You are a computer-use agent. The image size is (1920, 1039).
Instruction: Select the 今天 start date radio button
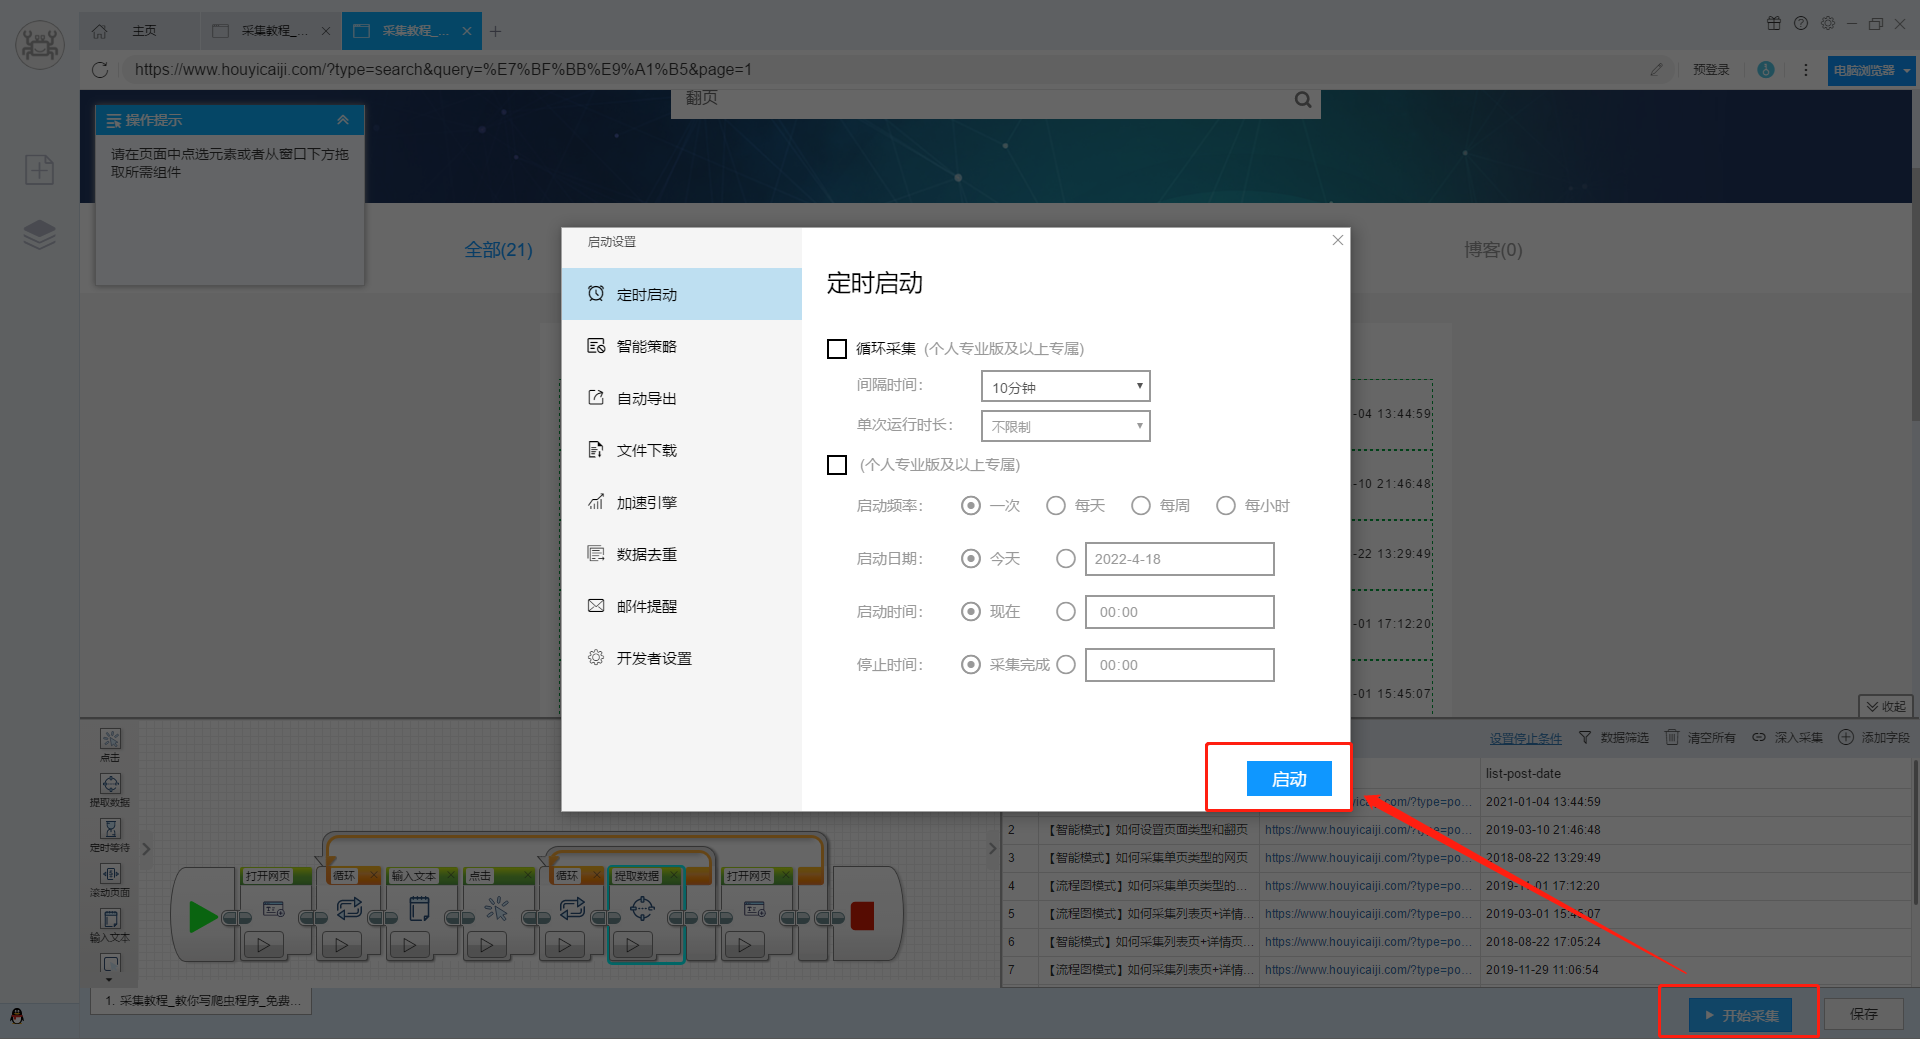tap(970, 559)
